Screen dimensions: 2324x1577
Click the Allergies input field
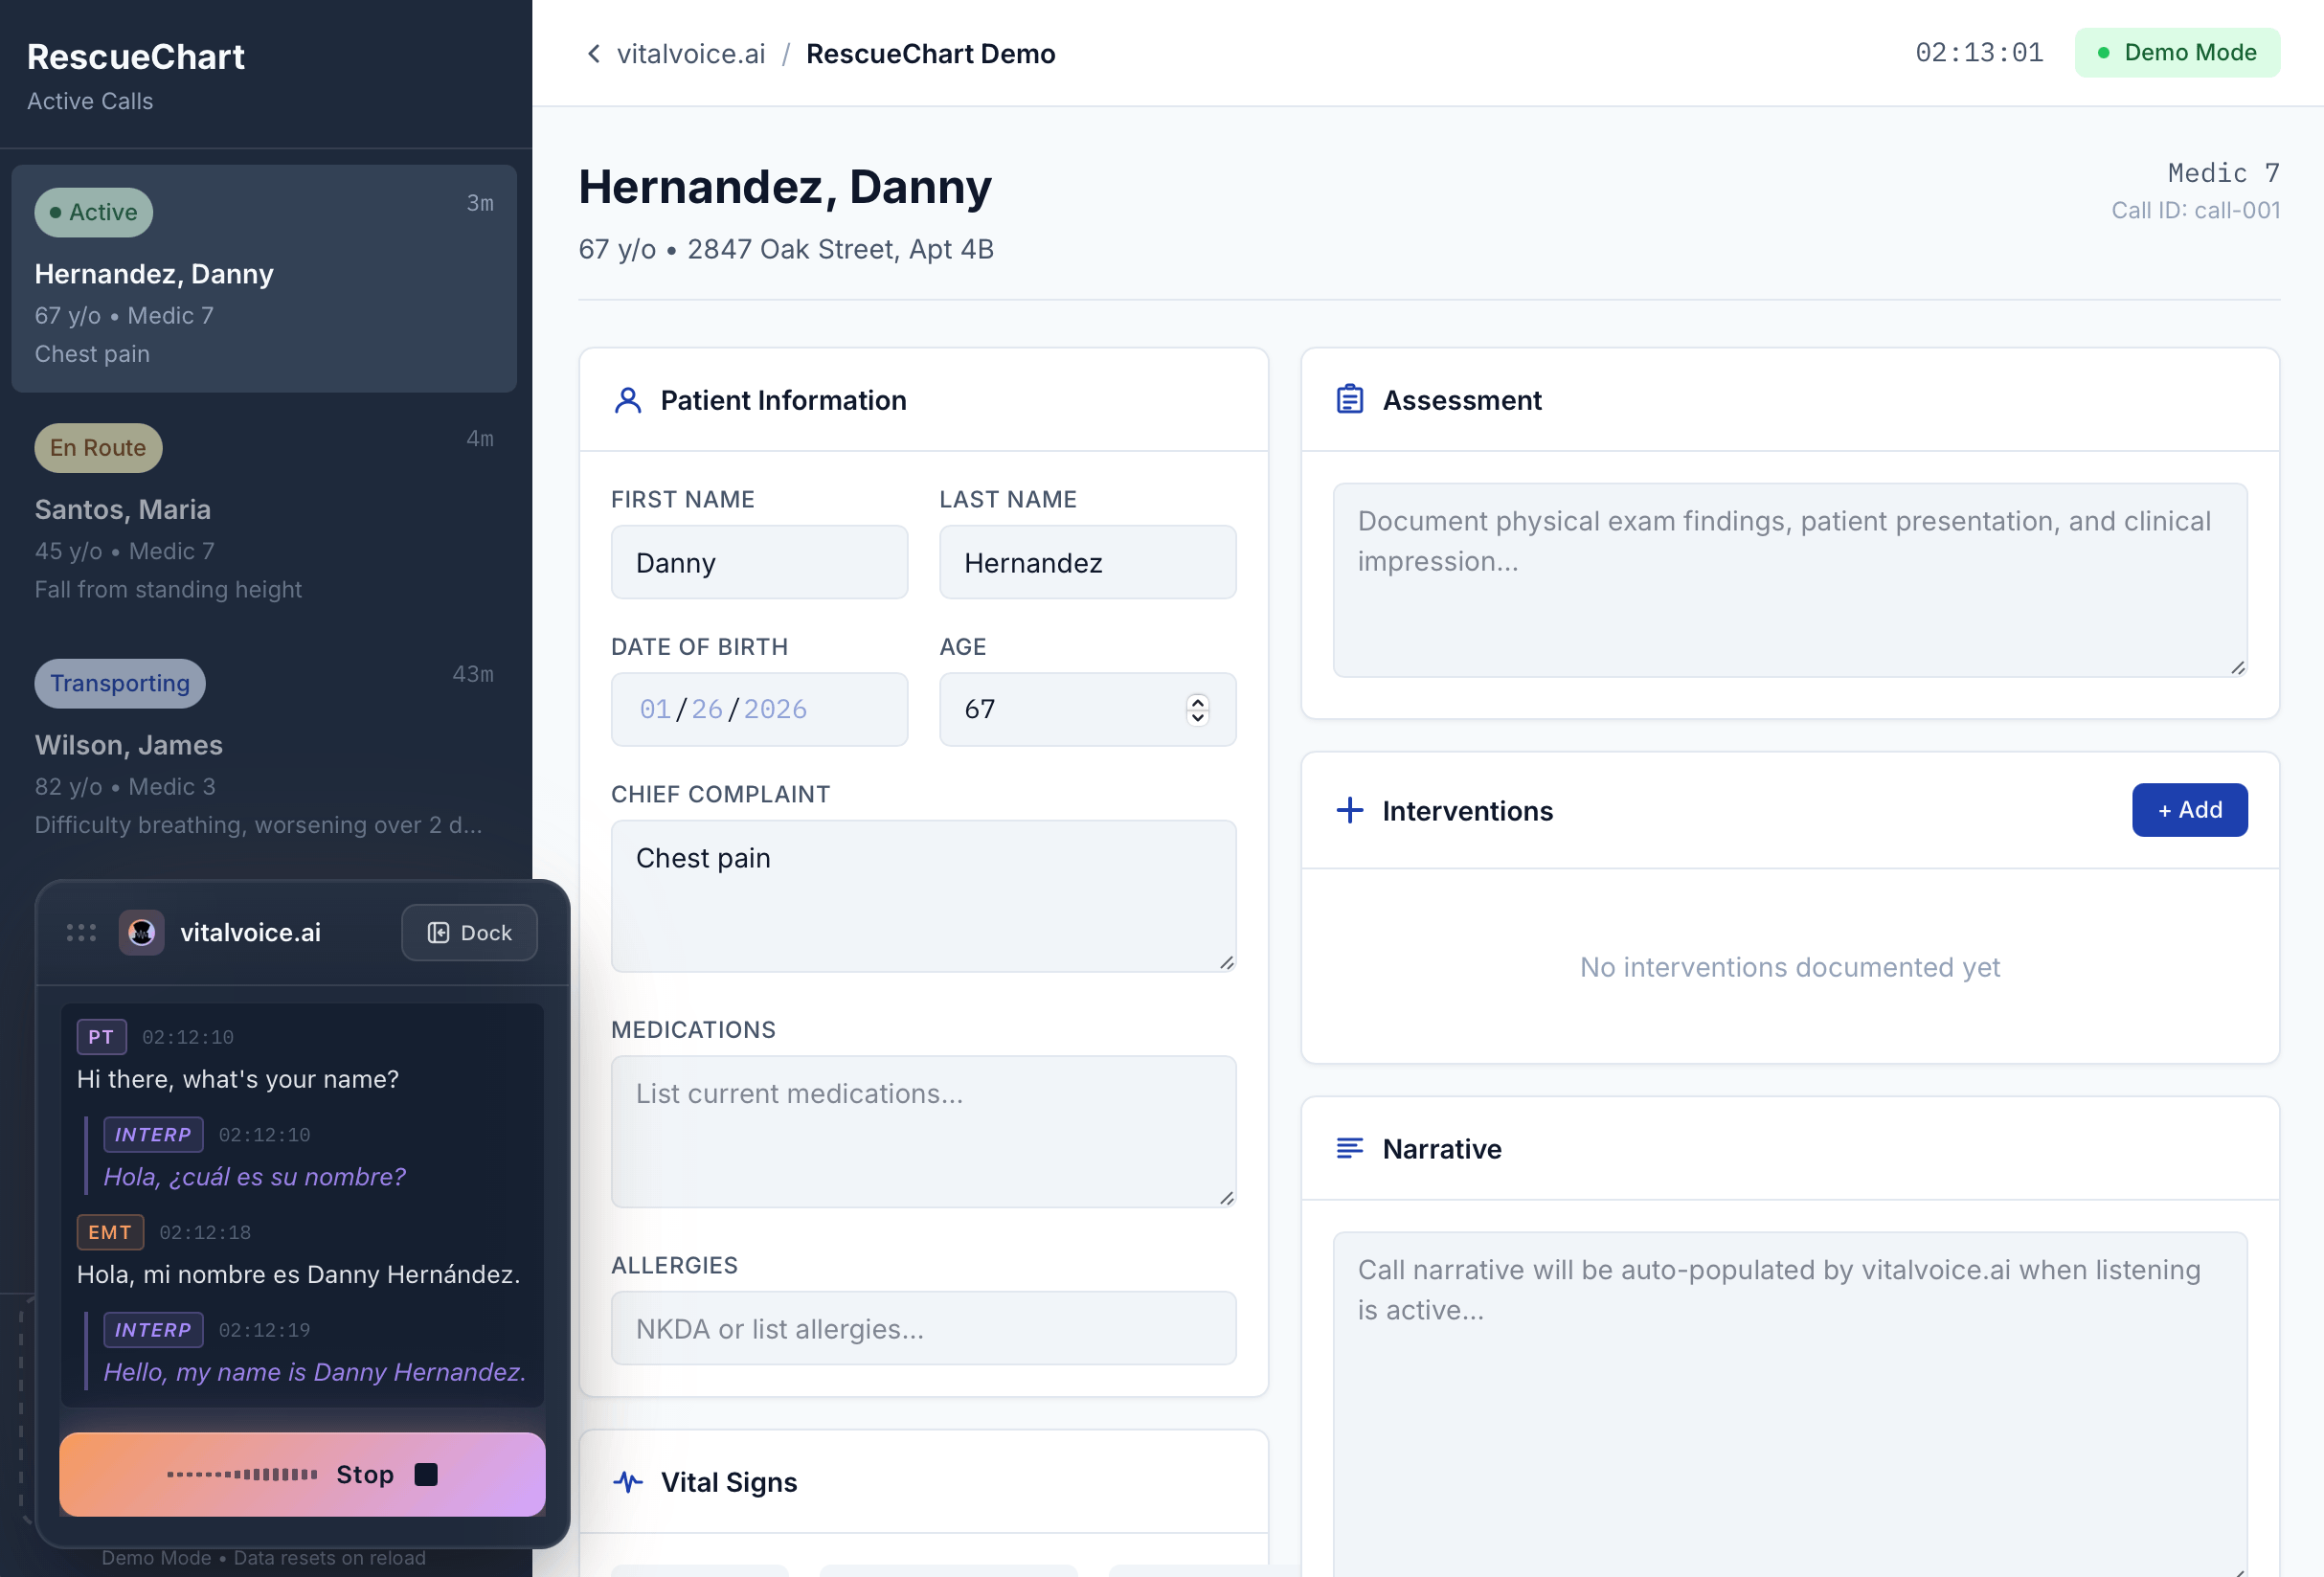tap(923, 1328)
